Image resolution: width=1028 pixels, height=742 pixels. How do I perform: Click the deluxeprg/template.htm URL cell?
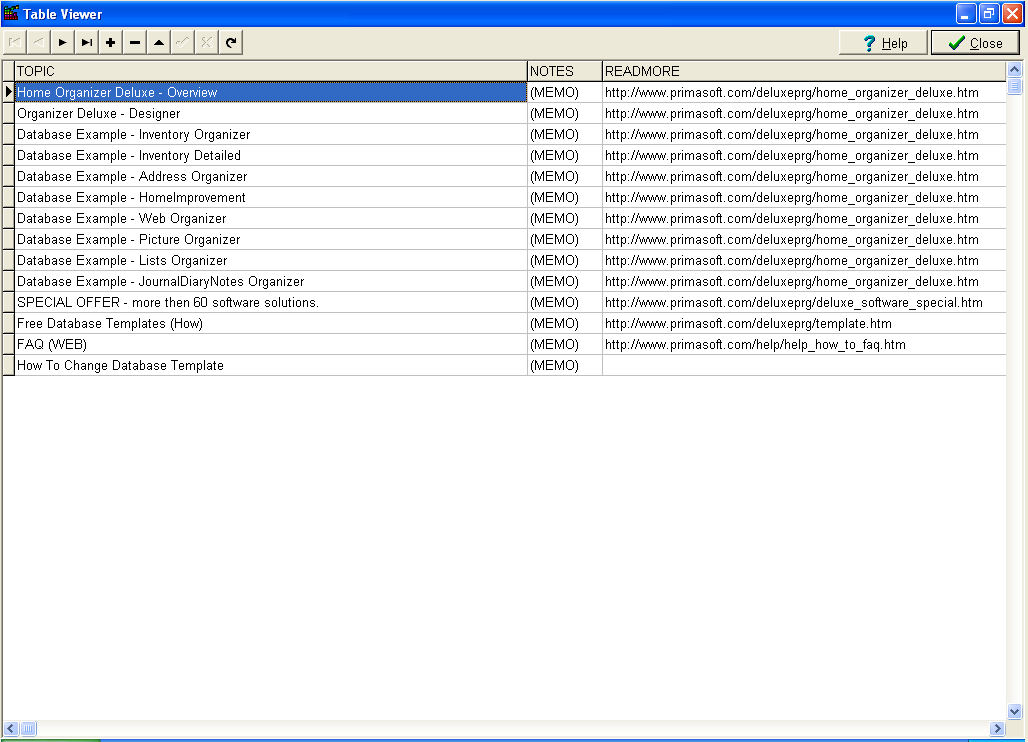(x=804, y=323)
